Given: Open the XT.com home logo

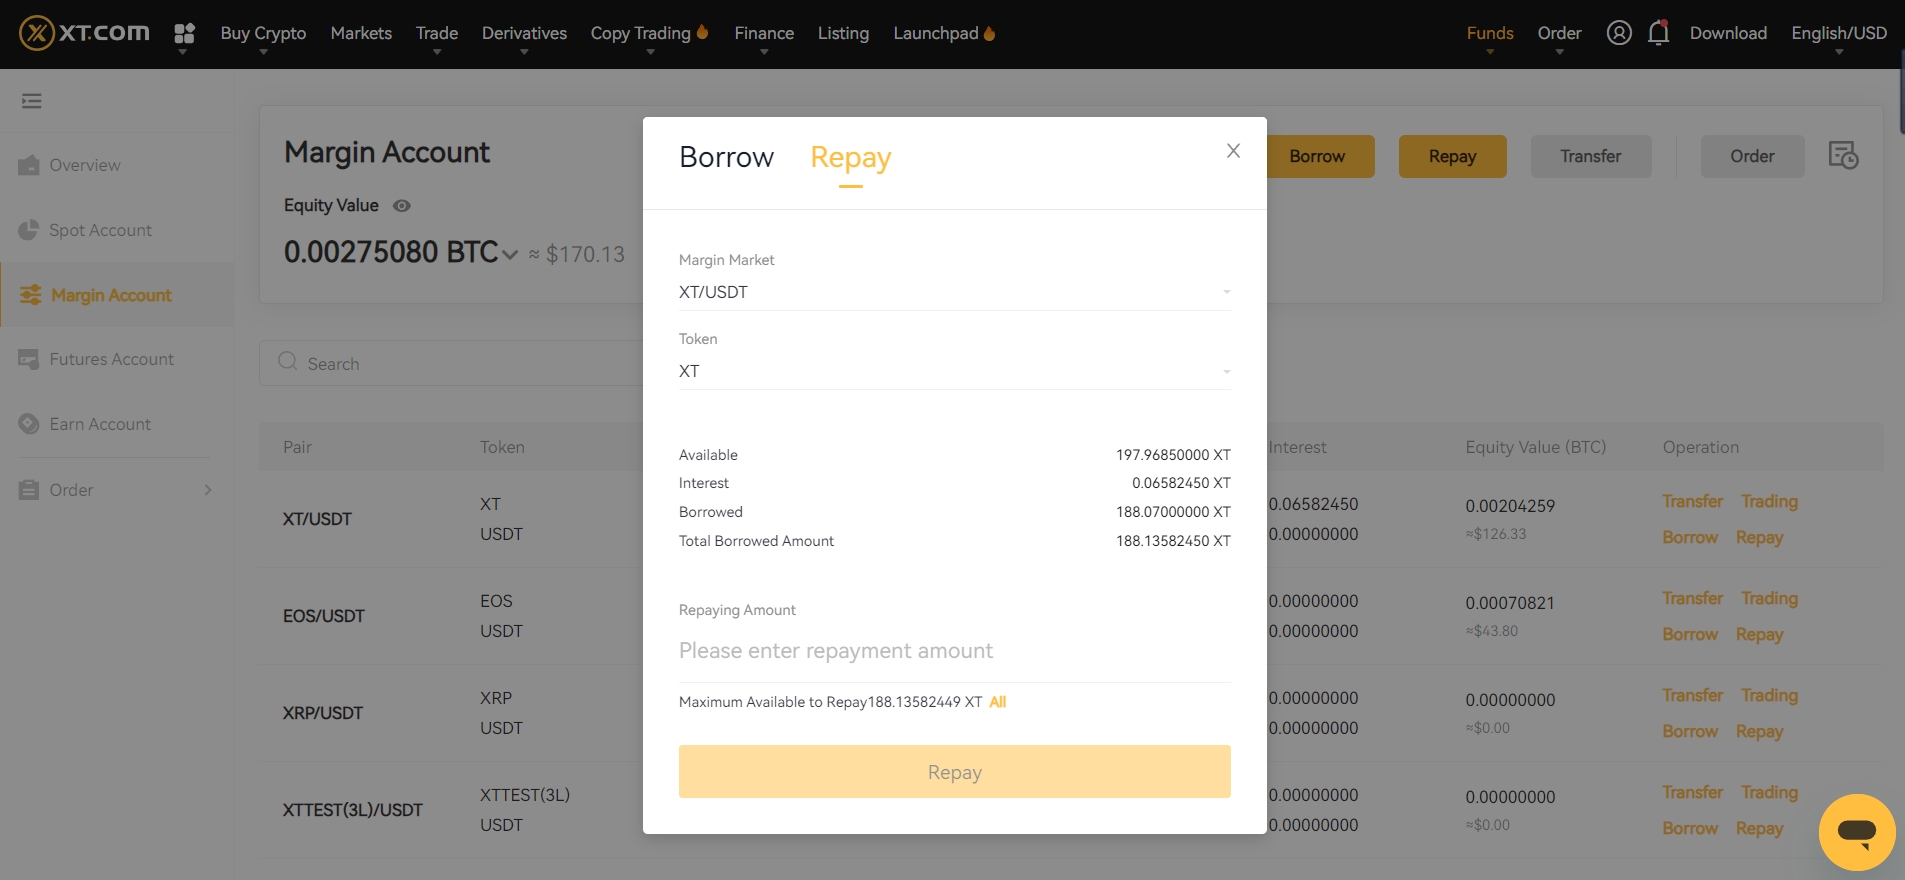Looking at the screenshot, I should (x=85, y=33).
